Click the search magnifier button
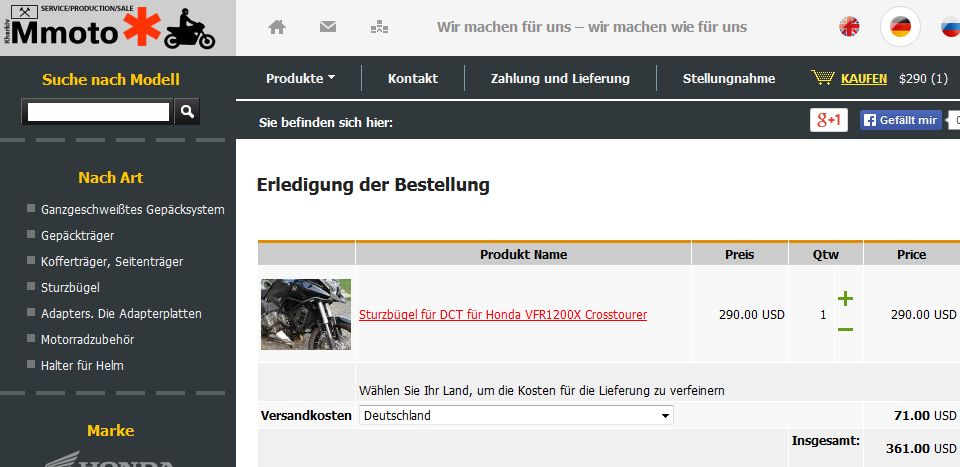 (x=187, y=111)
